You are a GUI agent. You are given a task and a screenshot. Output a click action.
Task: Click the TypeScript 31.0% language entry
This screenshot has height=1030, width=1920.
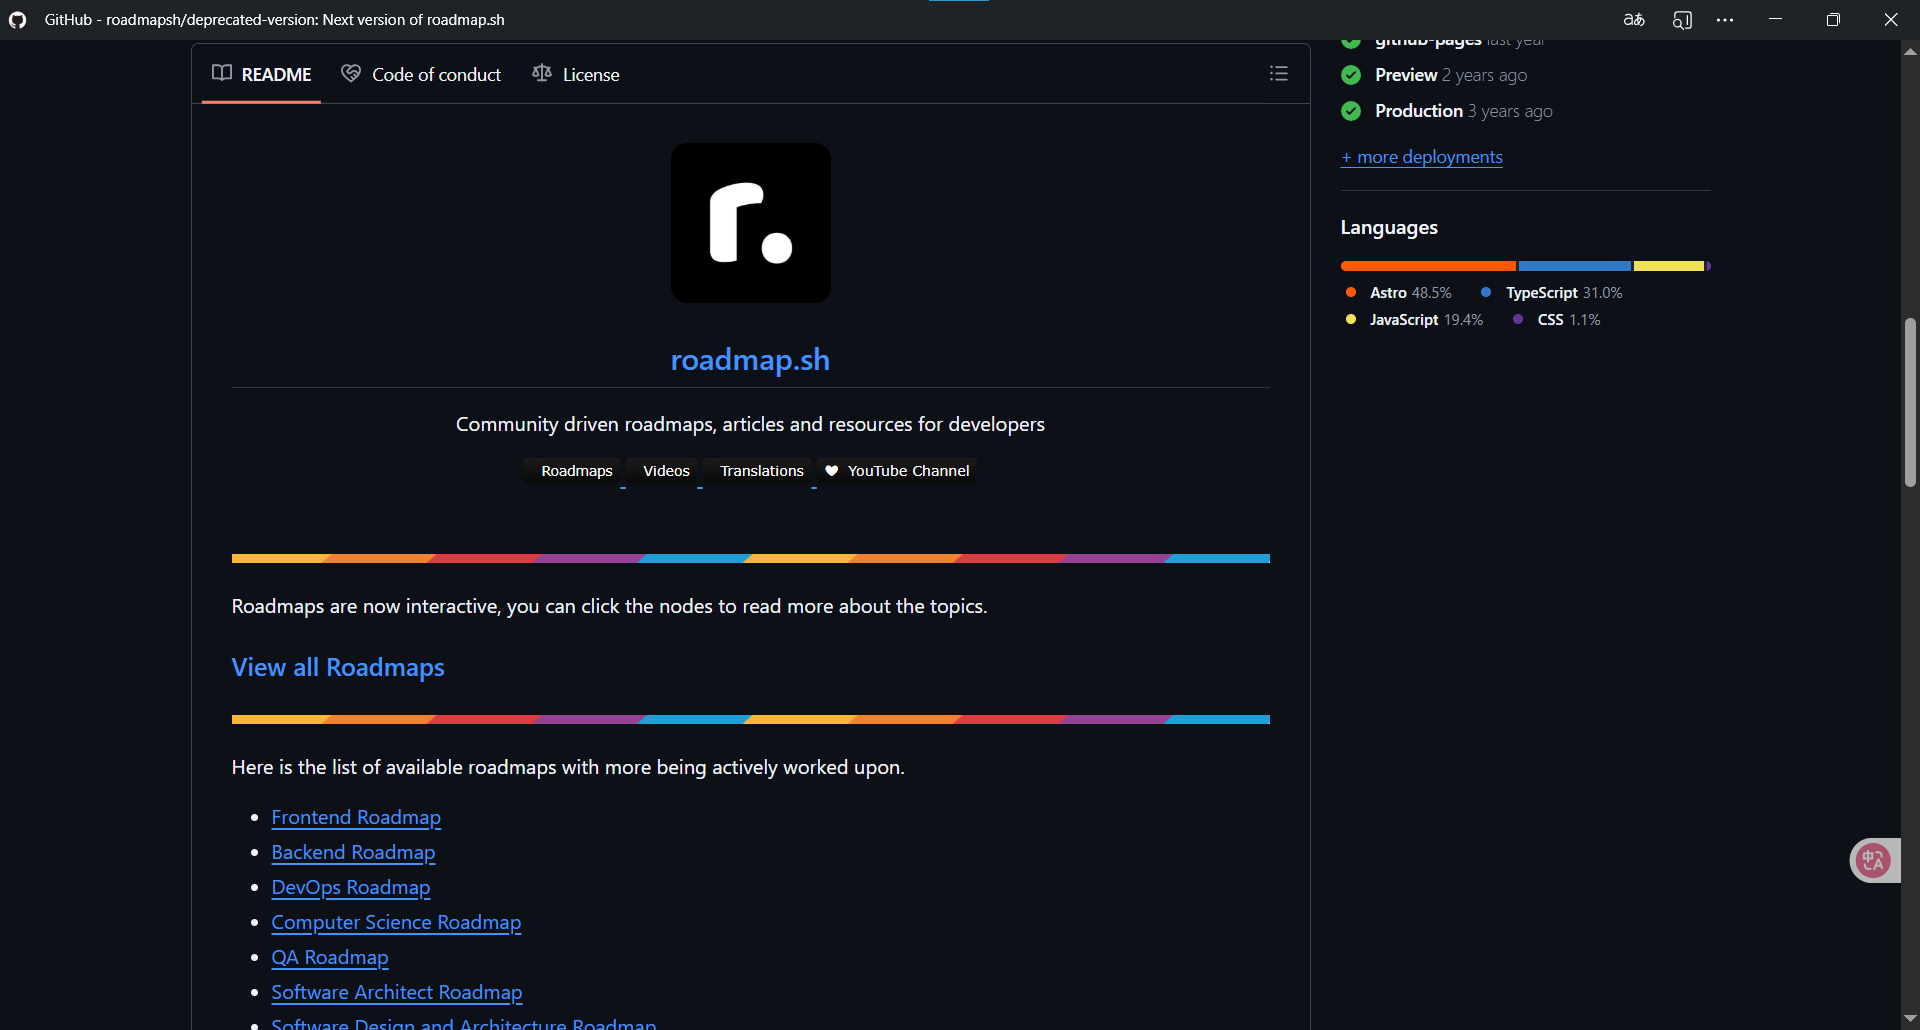(1551, 293)
